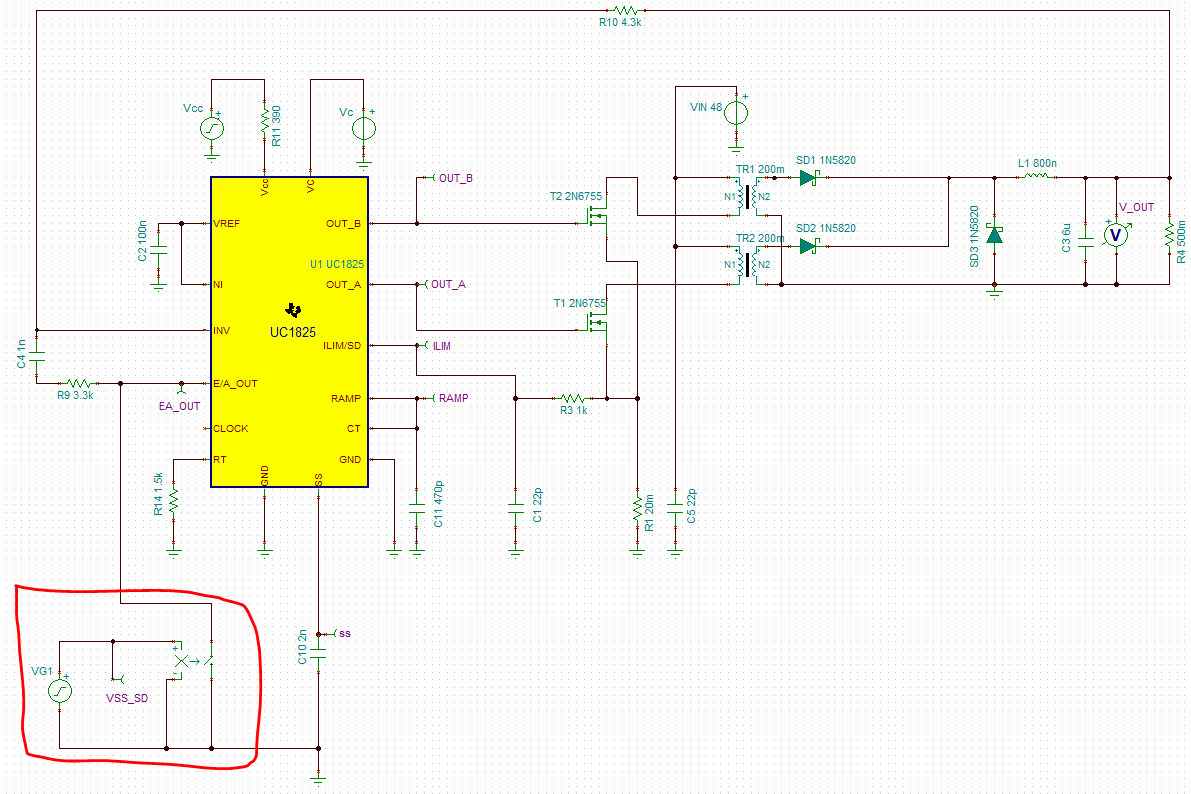Select the Vcc voltage source symbol
The height and width of the screenshot is (794, 1191).
(x=212, y=128)
